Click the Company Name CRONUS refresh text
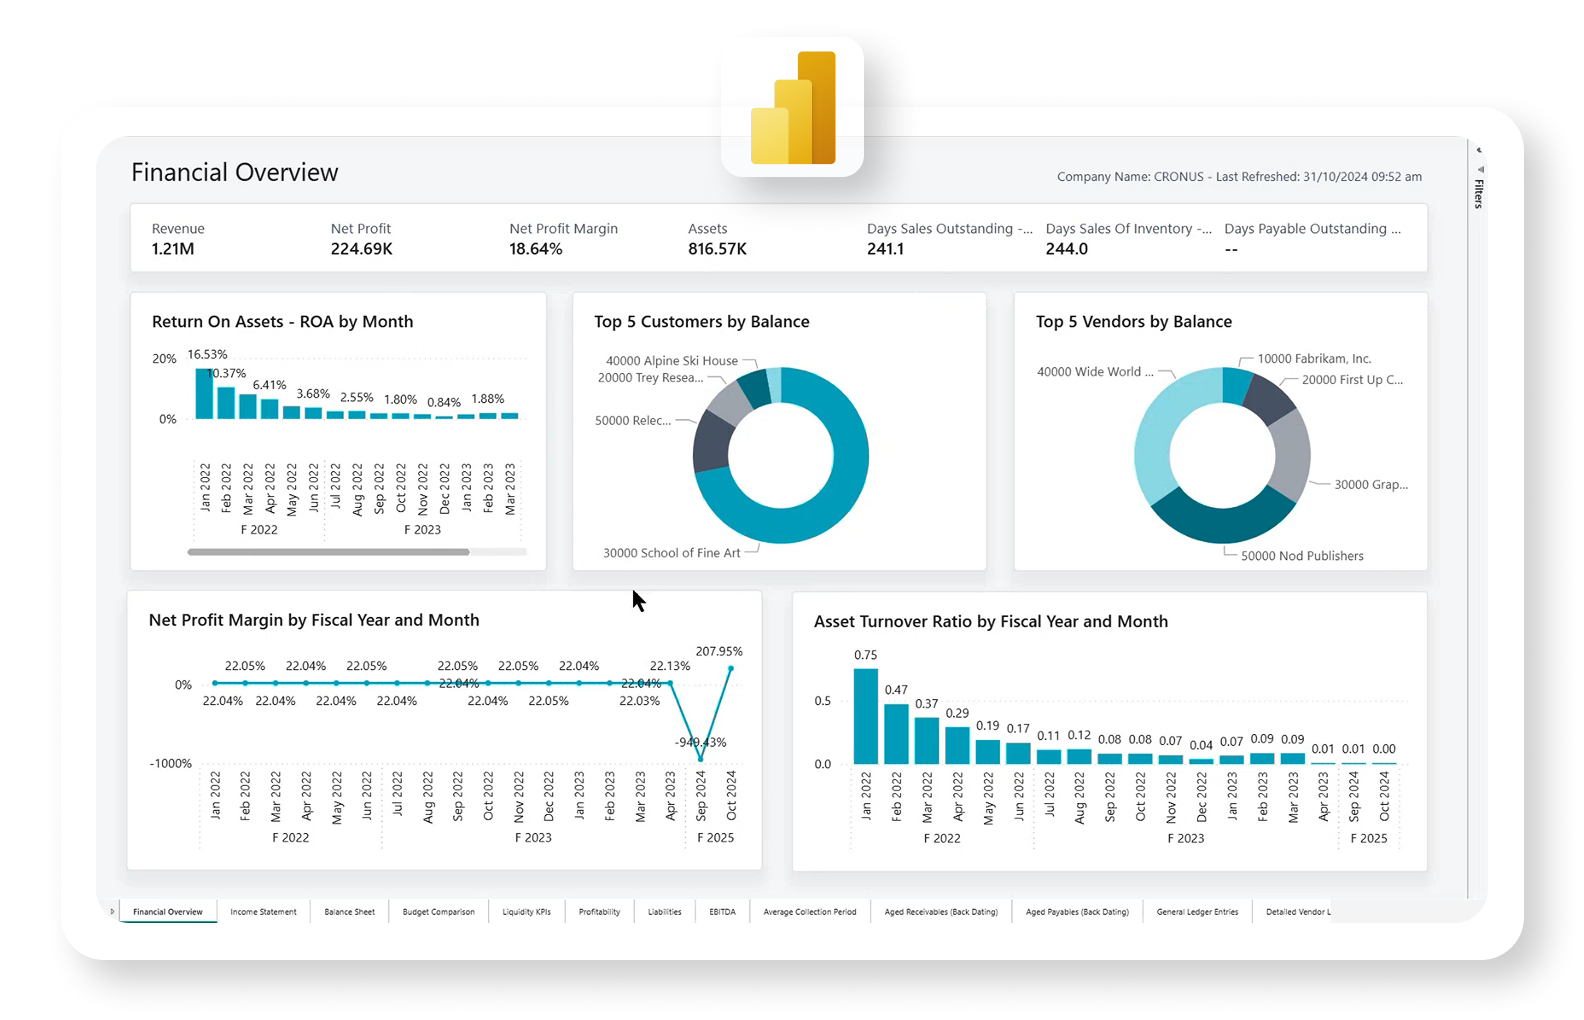This screenshot has height=1020, width=1584. click(1239, 177)
